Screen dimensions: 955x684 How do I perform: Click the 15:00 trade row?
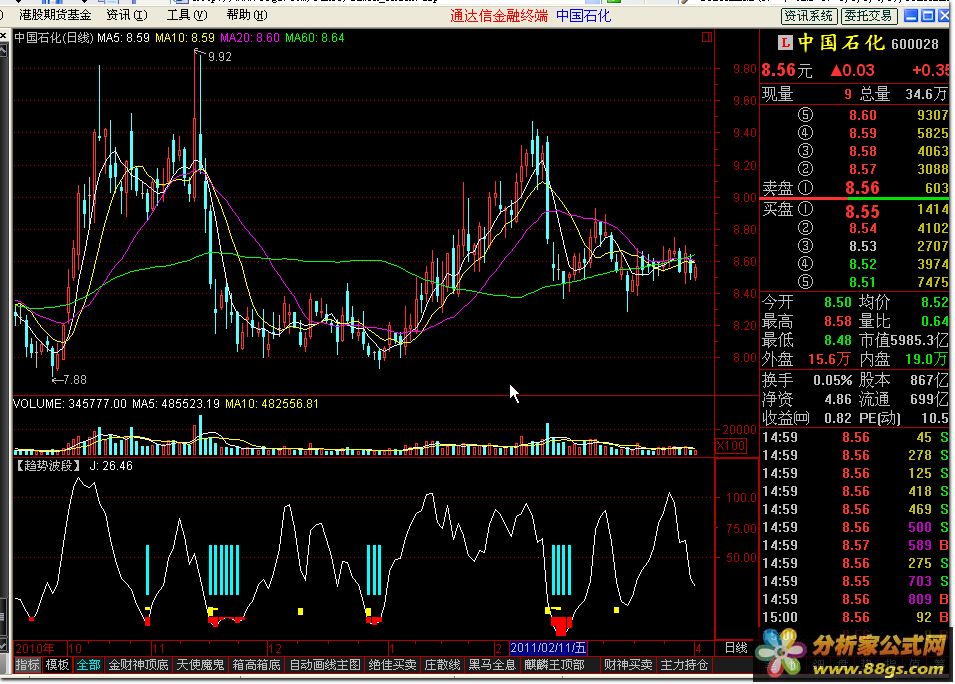(855, 617)
